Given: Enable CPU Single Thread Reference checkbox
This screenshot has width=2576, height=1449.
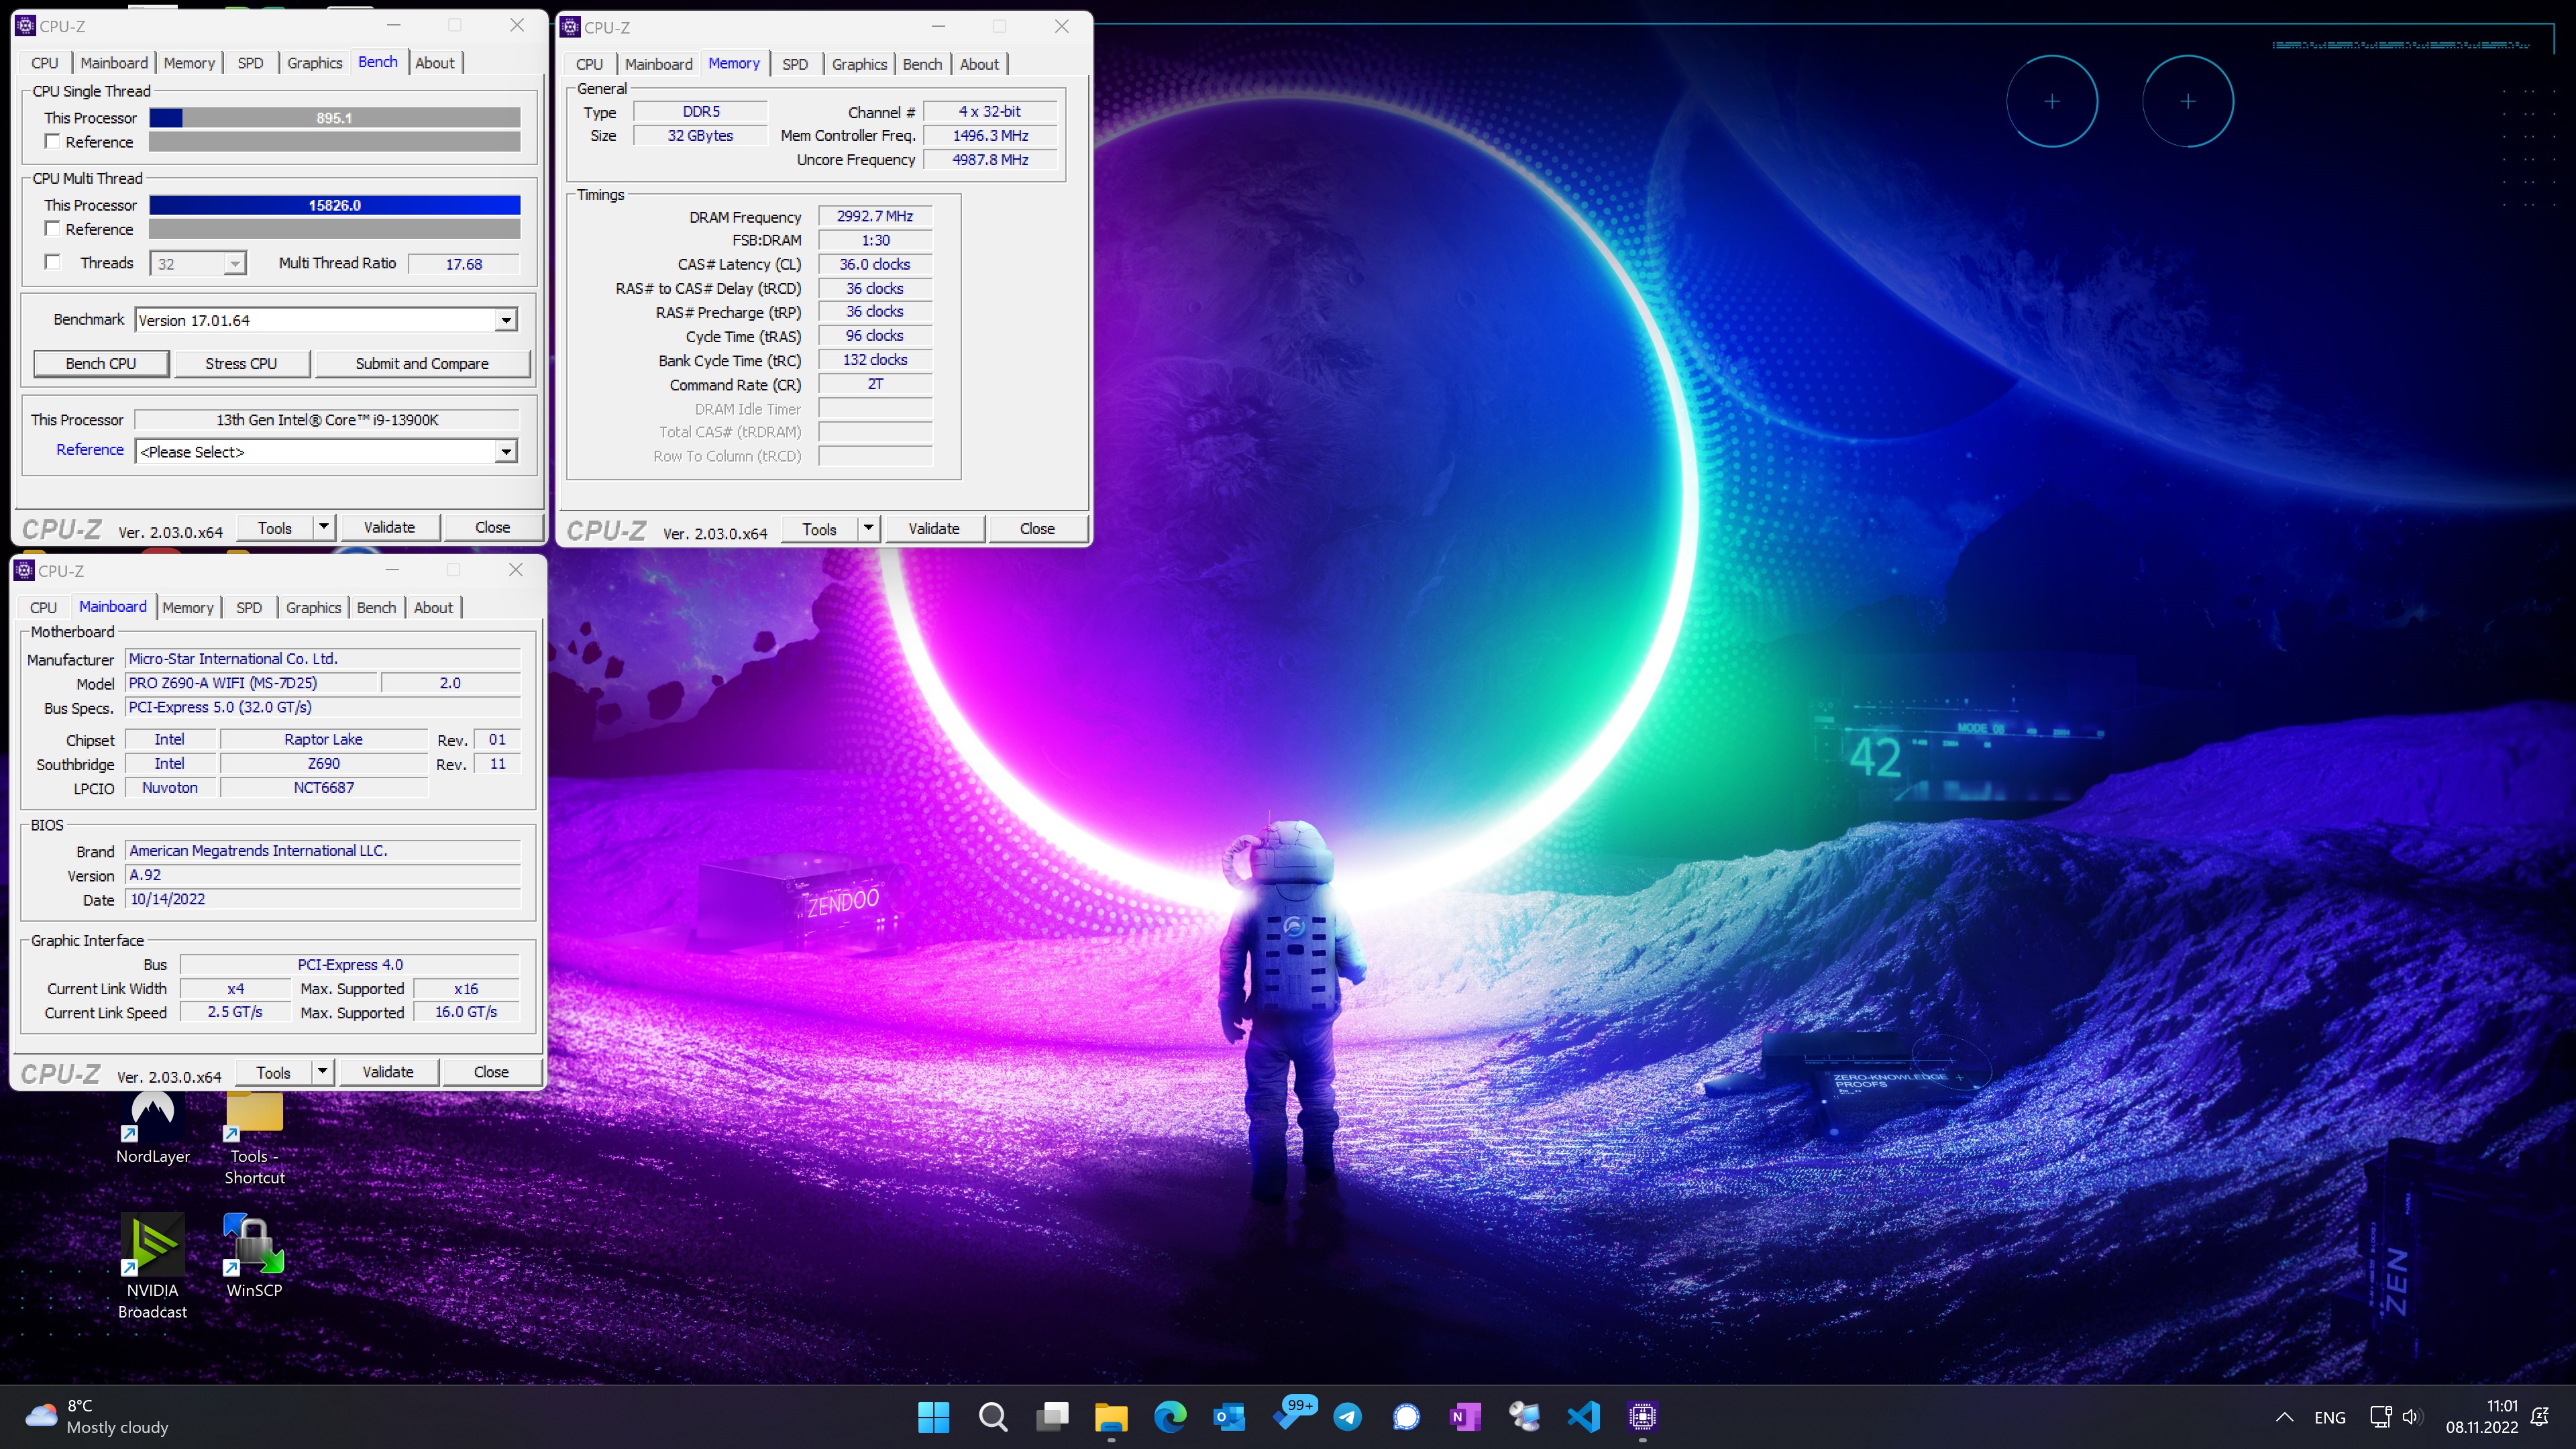Looking at the screenshot, I should coord(53,142).
